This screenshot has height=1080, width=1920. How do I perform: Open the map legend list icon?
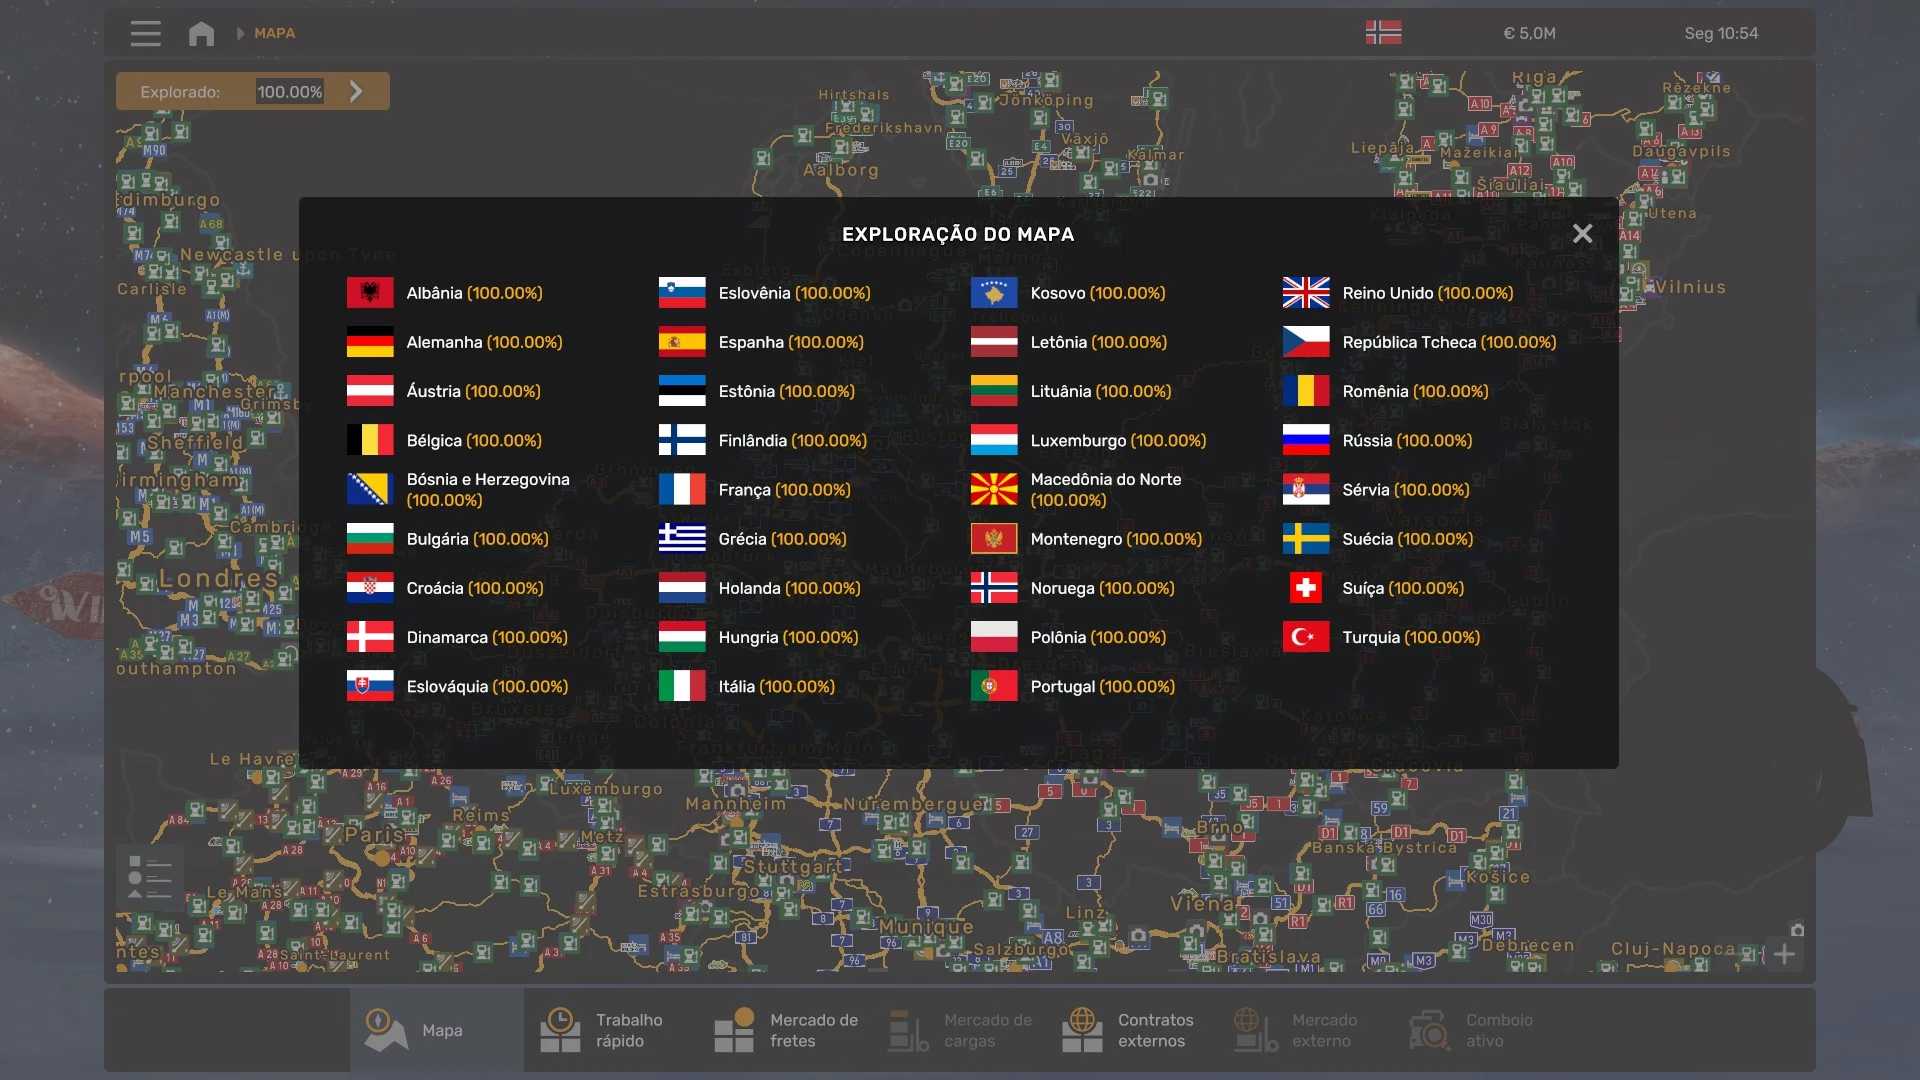(150, 878)
